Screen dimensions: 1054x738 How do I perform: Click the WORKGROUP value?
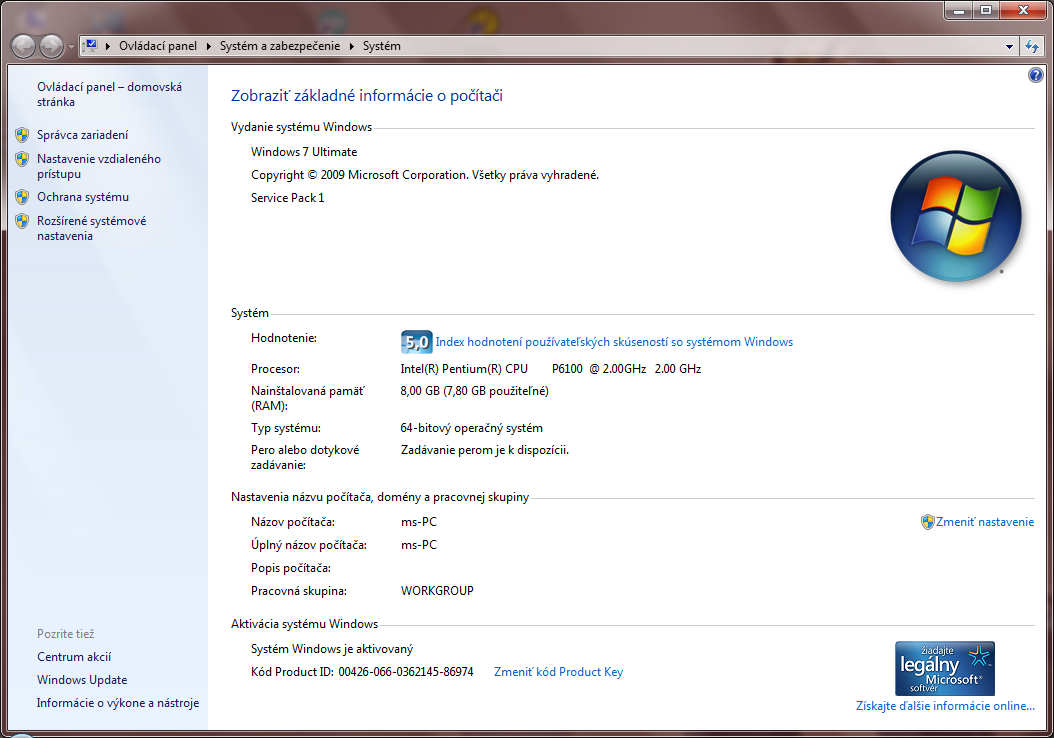point(437,591)
